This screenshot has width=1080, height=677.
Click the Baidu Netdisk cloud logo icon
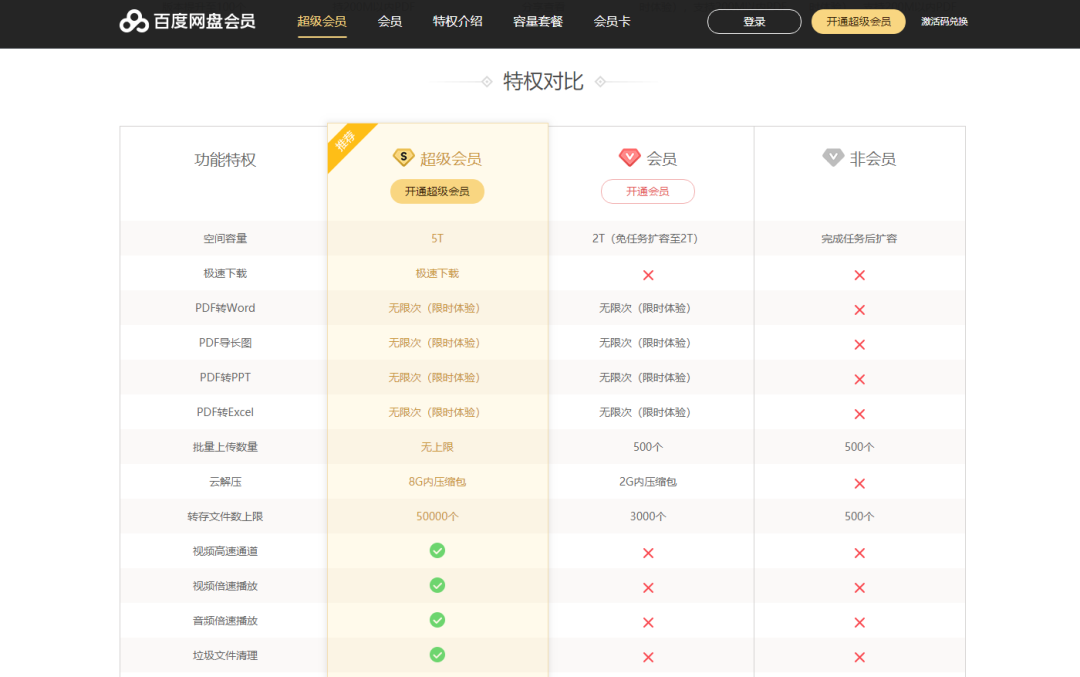pos(134,21)
